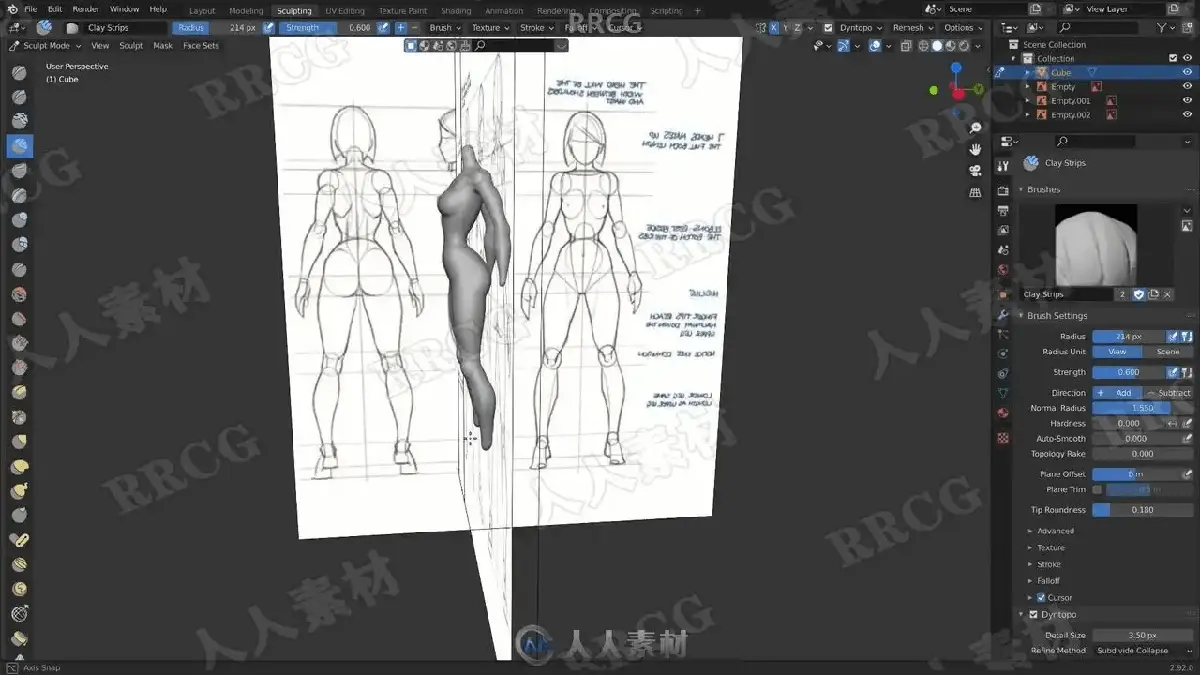Open the Modifier wrench properties tab
This screenshot has height=675, width=1200.
coord(1003,314)
